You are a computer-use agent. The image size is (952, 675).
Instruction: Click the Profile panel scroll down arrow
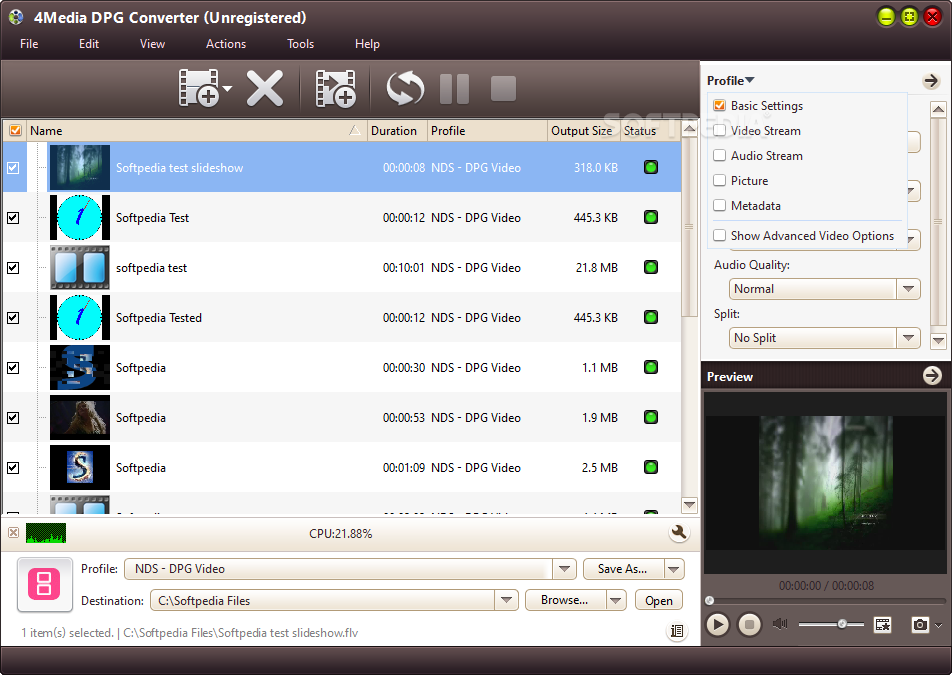(x=938, y=340)
